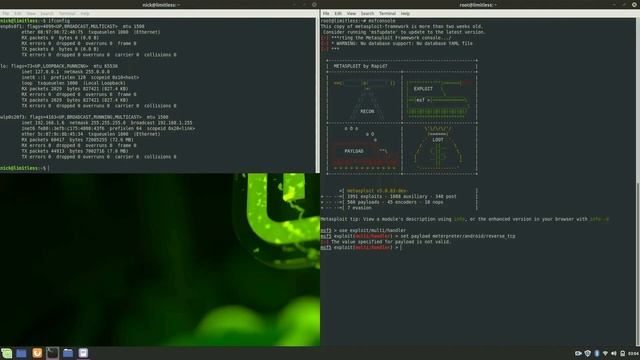Click the WARNING No database support line
Screen dimensions: 640x360
pos(397,44)
